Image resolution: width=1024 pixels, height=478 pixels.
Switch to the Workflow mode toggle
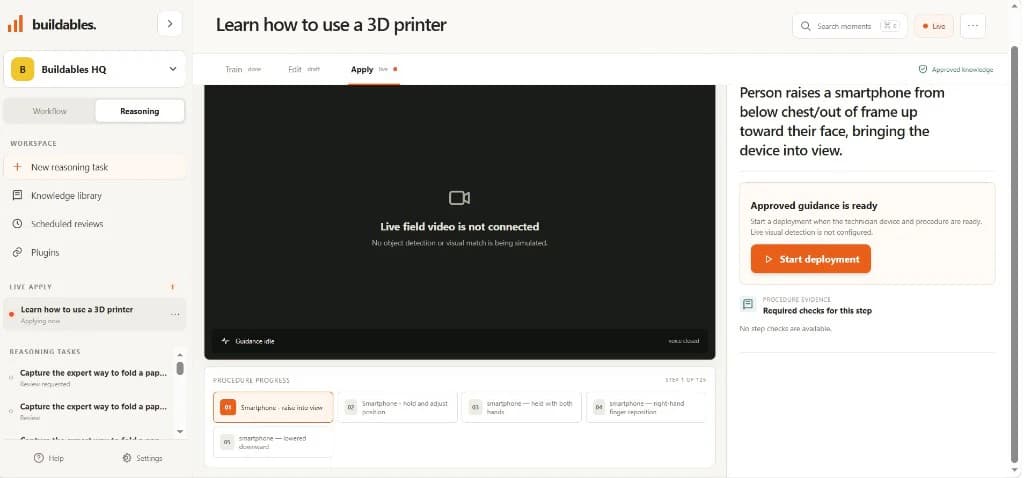coord(50,111)
